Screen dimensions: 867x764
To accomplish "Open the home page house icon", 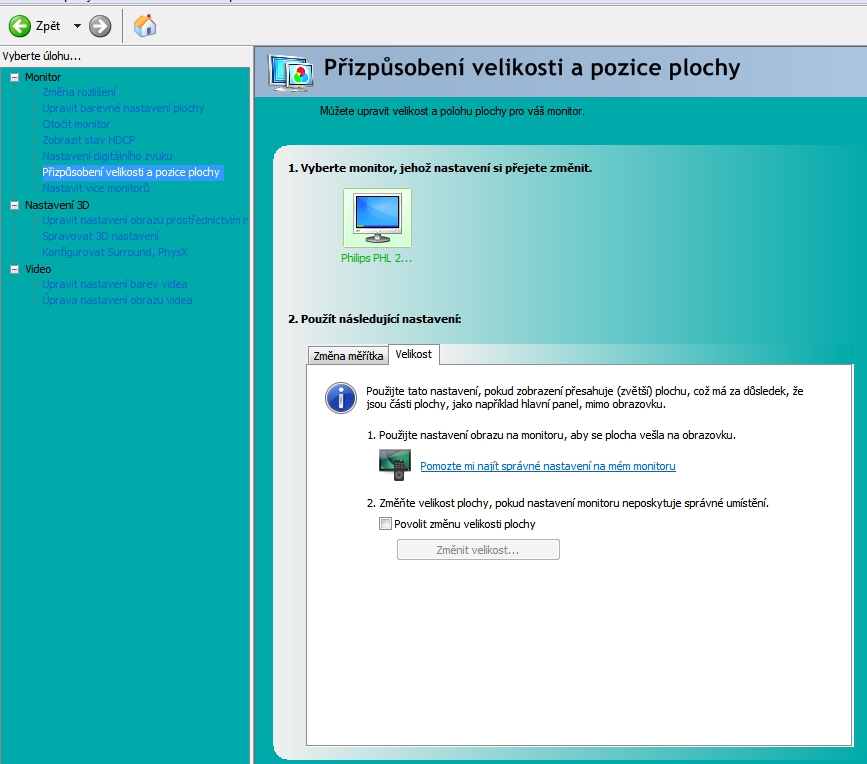I will coord(145,26).
